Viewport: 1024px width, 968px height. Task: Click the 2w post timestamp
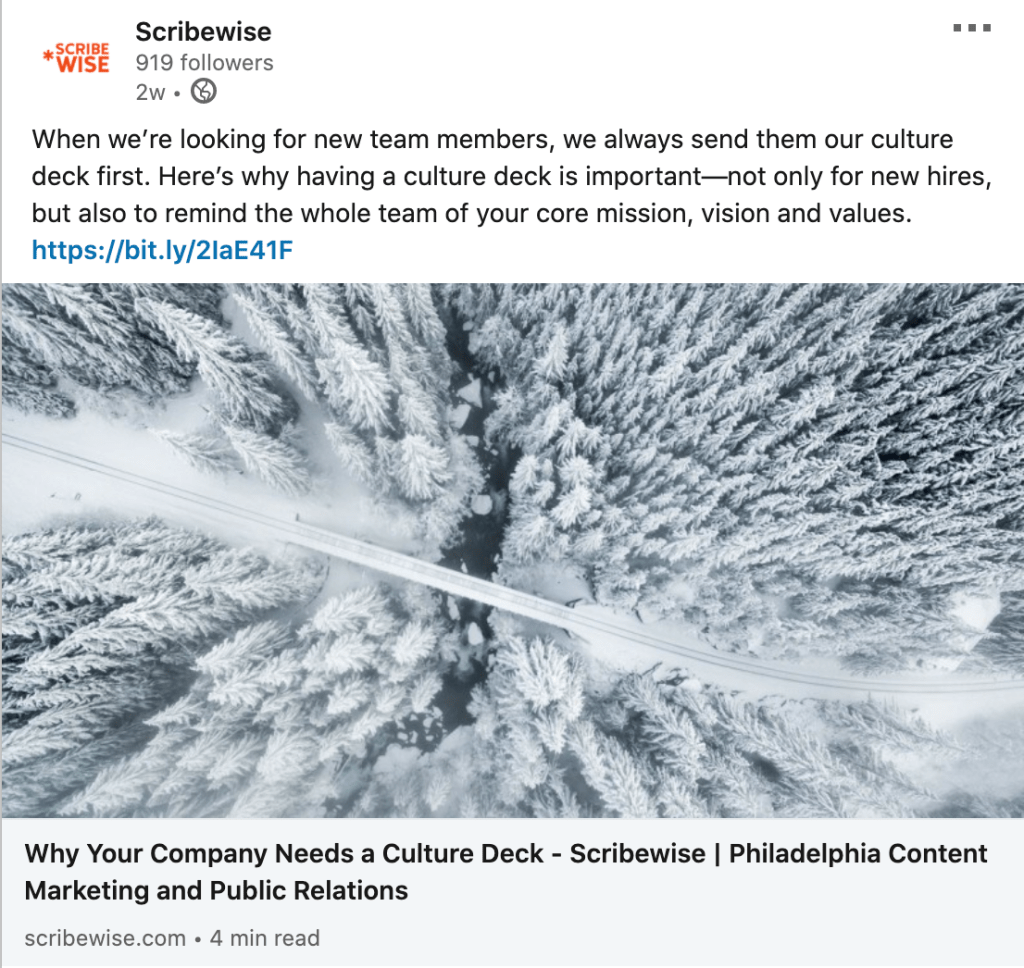click(x=150, y=92)
